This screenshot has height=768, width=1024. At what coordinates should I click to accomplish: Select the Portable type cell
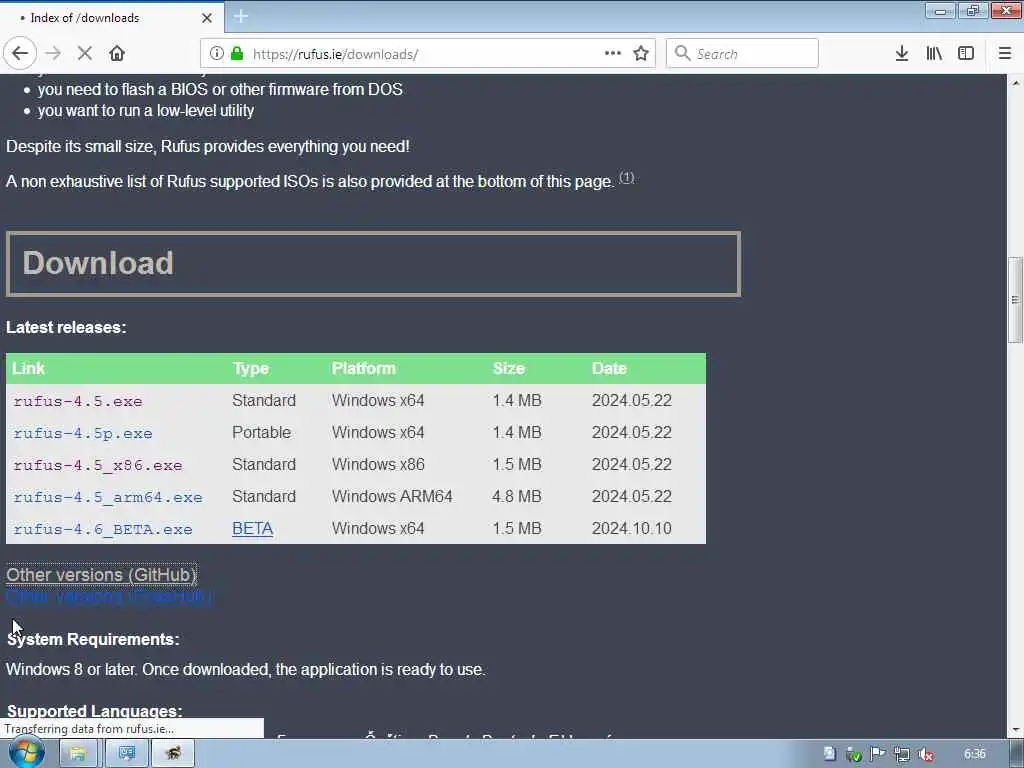tap(261, 432)
